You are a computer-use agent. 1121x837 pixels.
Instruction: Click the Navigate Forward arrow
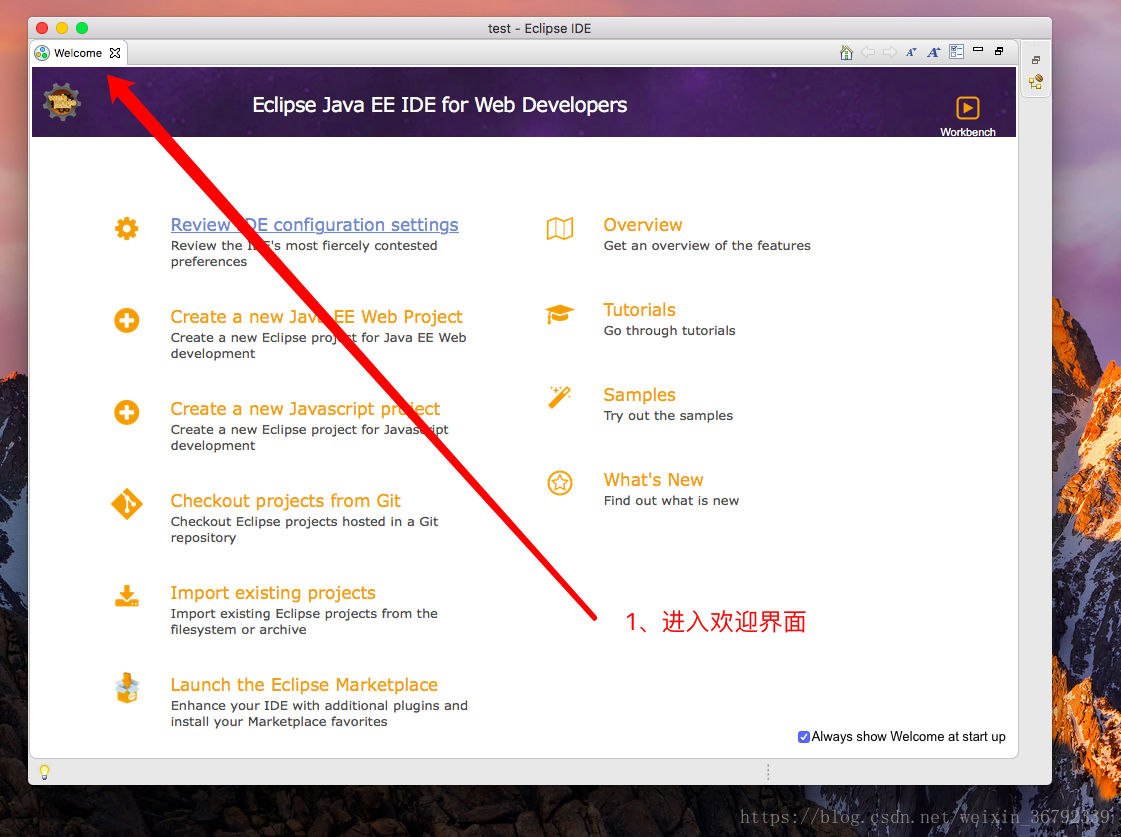click(890, 52)
